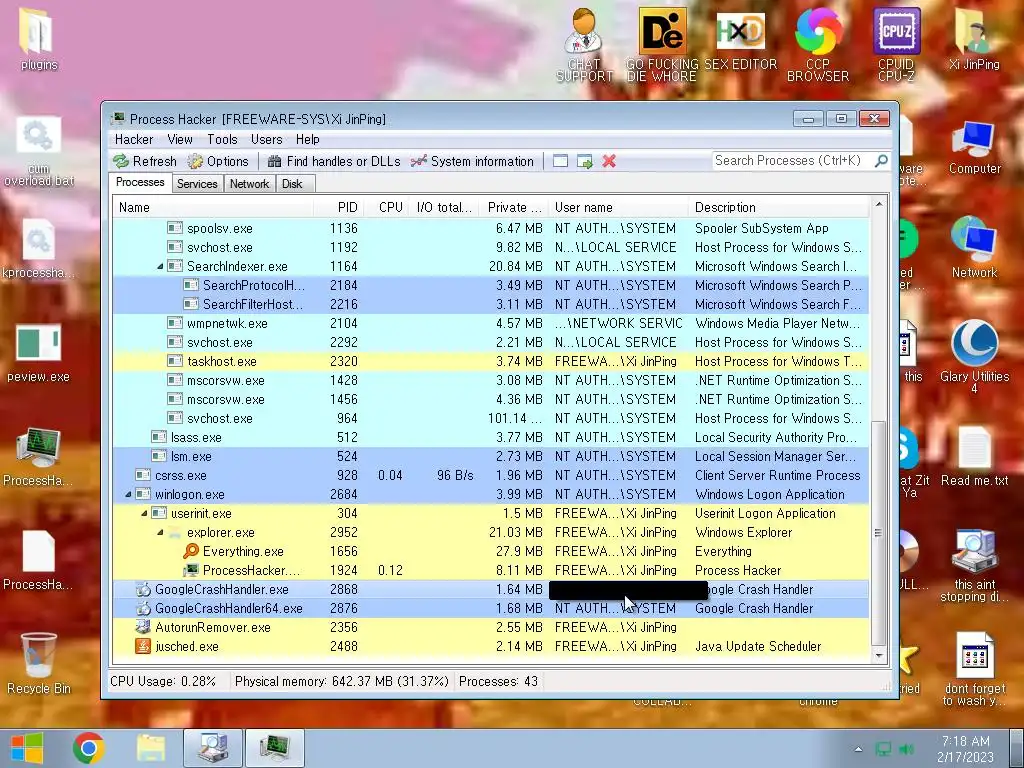Select the jusched.exe Java icon
The width and height of the screenshot is (1024, 768).
[x=143, y=646]
